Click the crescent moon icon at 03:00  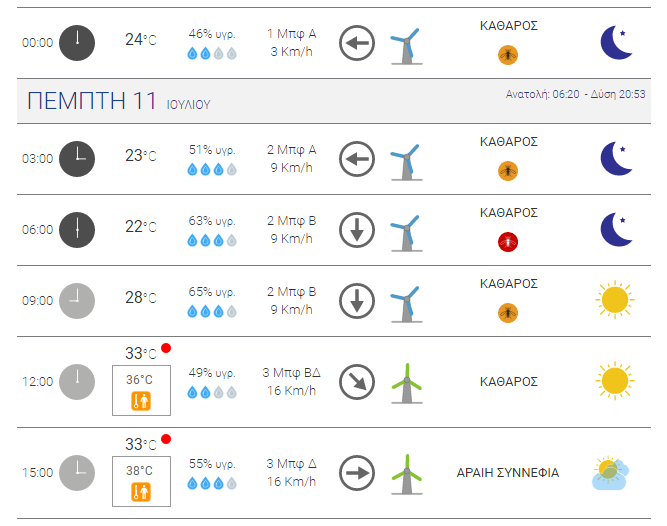[616, 158]
